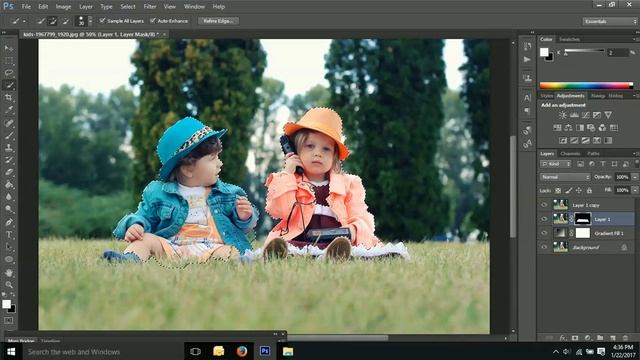Add a Vibrance adjustment
The width and height of the screenshot is (640, 360).
[608, 115]
